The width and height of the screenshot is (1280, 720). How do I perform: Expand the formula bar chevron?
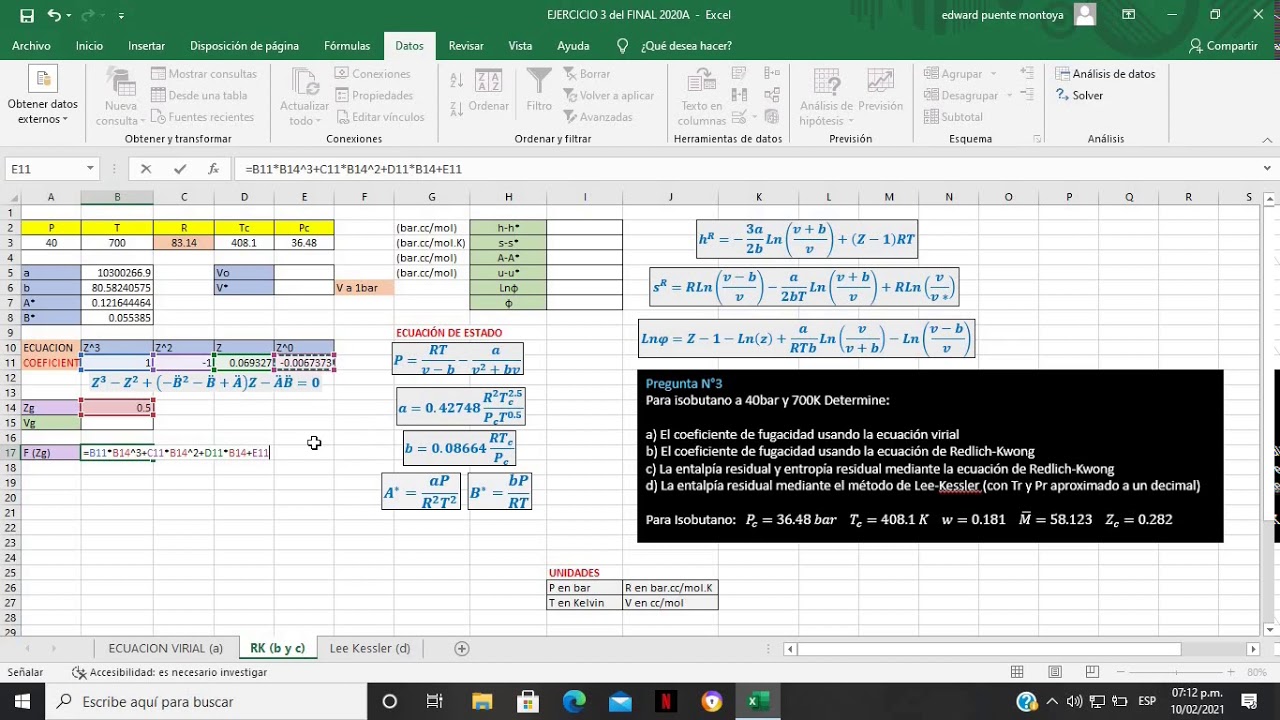point(1268,169)
